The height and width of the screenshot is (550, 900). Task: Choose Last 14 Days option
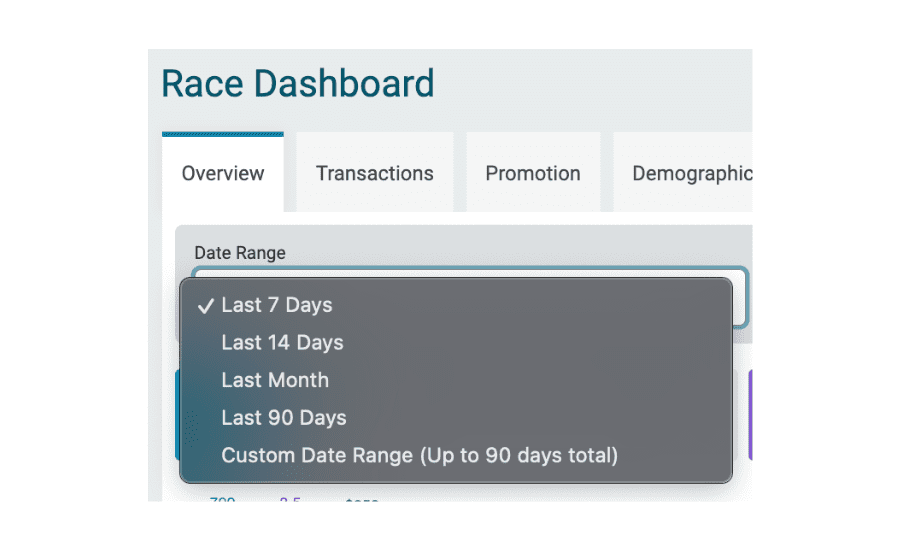click(456, 343)
